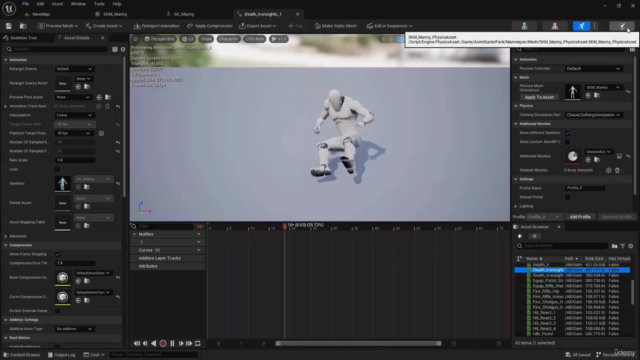
Task: Click Add Profile button
Action: (x=580, y=217)
